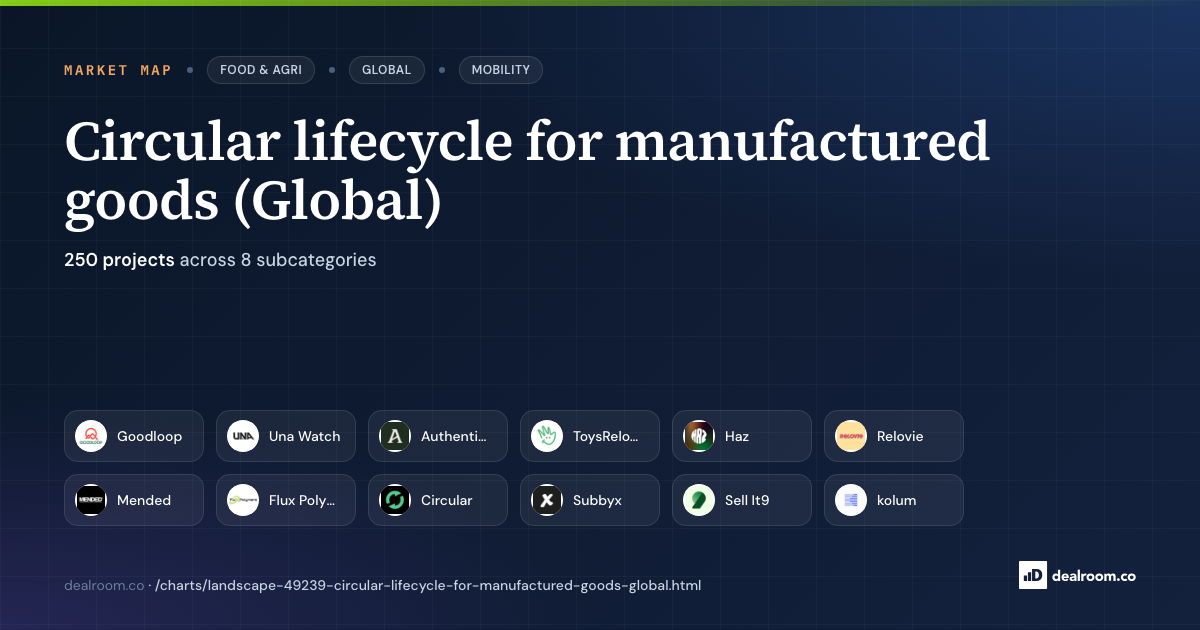Click the Relovie logo icon
This screenshot has height=630, width=1200.
click(x=851, y=436)
